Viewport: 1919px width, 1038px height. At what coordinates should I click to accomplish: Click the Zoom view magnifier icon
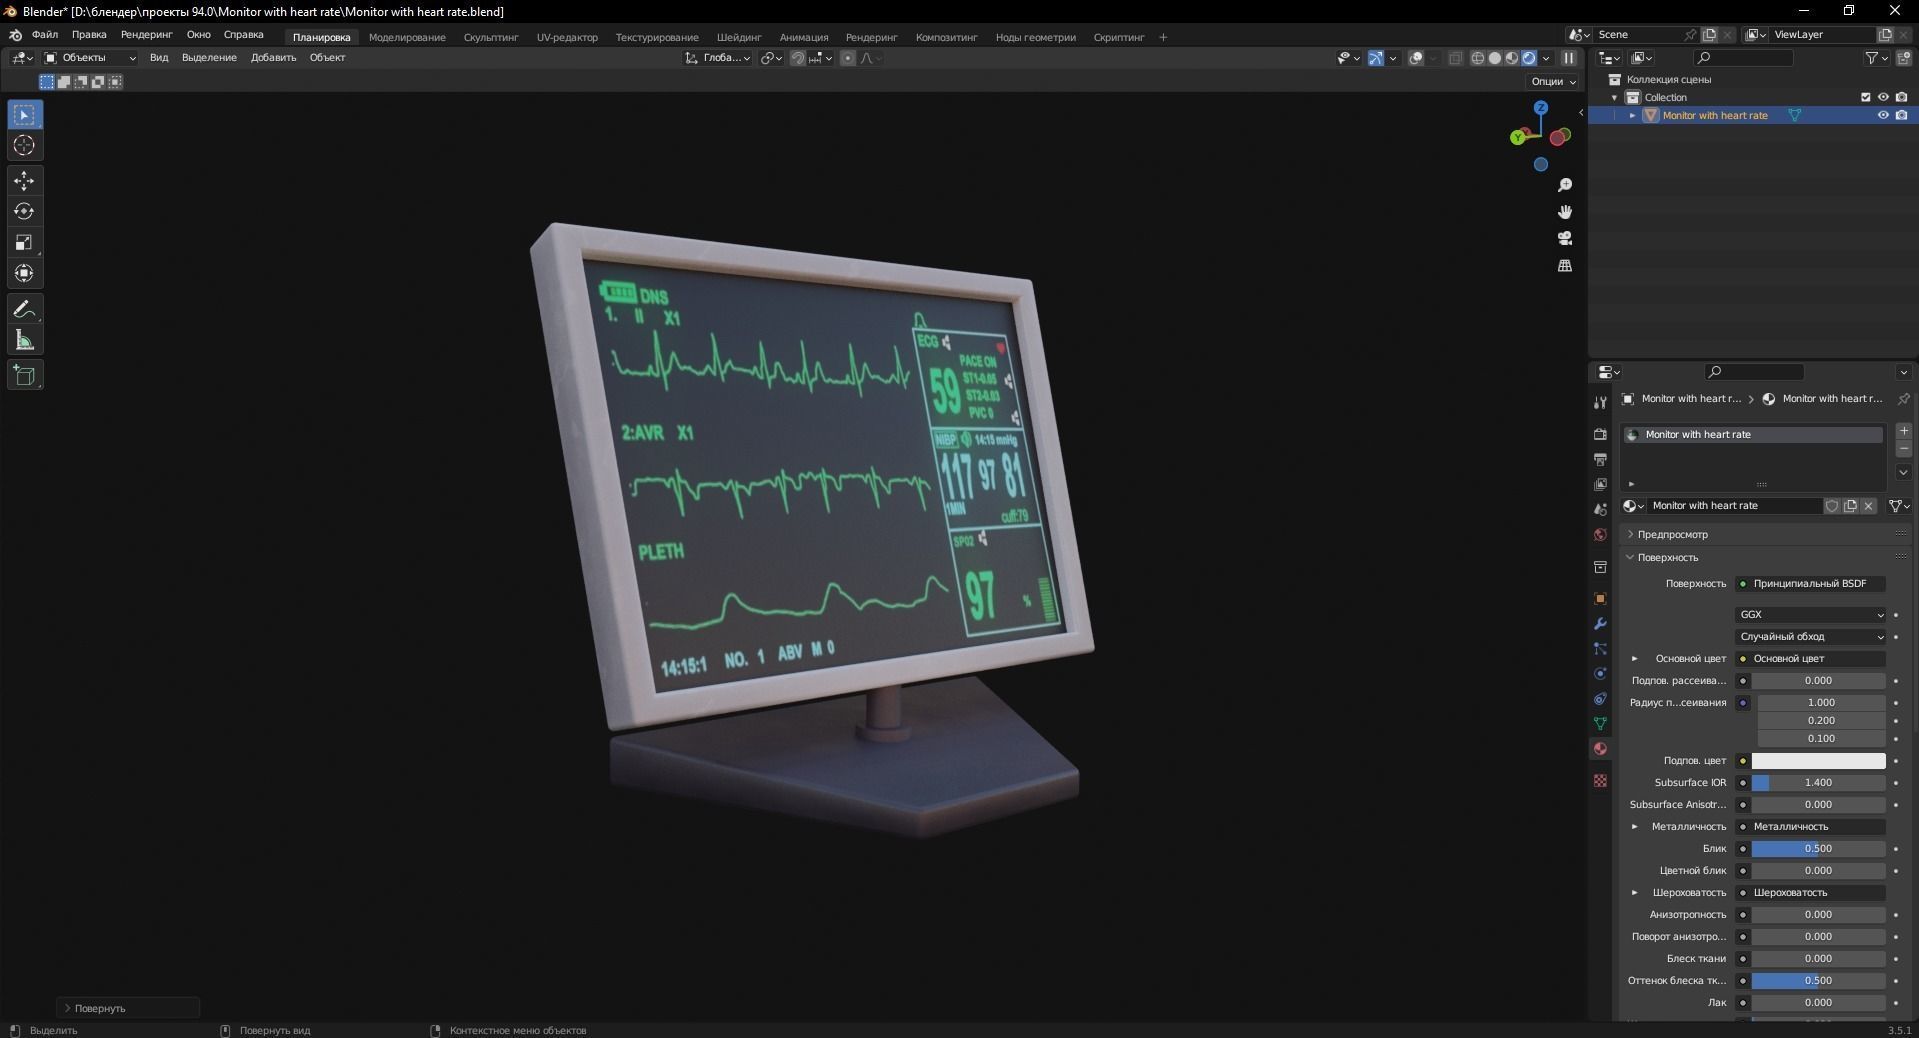1565,185
